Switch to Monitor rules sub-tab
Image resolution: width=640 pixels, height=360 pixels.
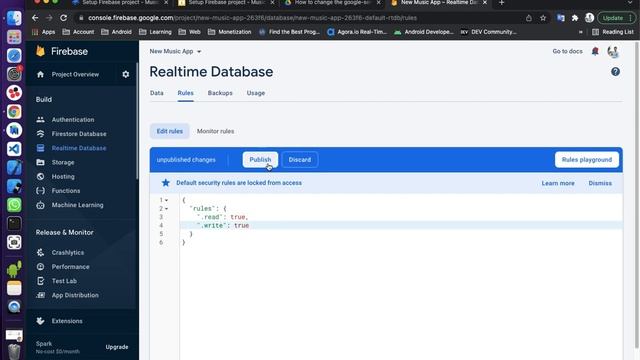pos(216,131)
